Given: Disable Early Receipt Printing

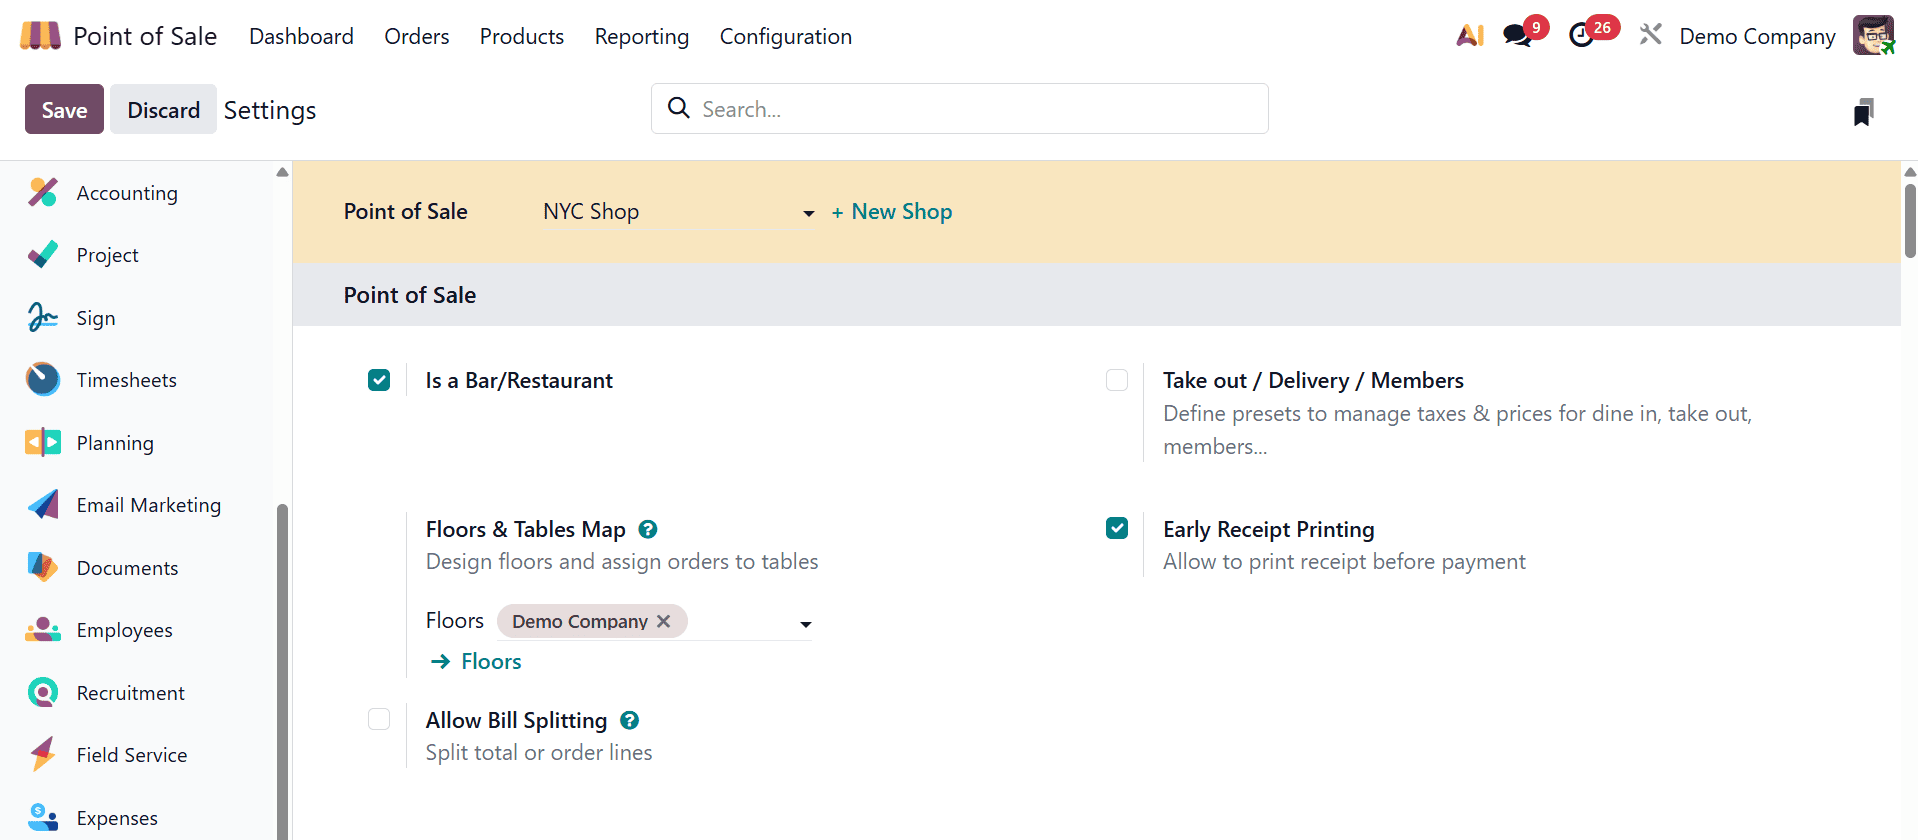Looking at the screenshot, I should pyautogui.click(x=1117, y=528).
